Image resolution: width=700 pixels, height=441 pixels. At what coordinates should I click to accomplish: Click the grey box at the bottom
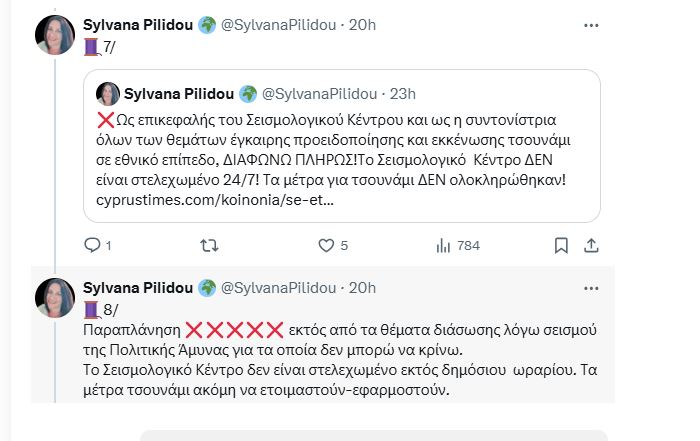point(373,435)
